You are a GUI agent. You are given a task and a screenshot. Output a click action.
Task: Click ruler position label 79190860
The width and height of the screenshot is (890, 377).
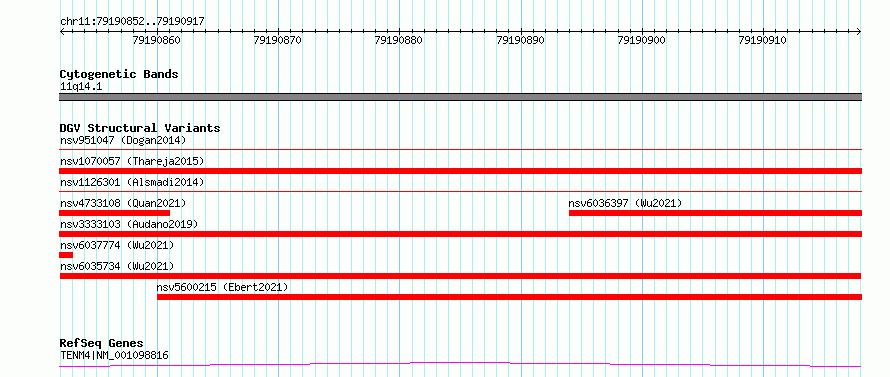pos(157,40)
